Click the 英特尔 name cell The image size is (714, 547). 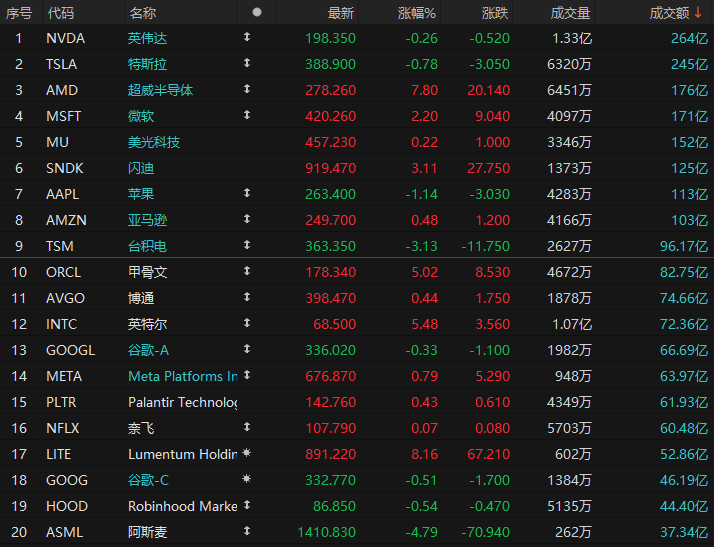[x=147, y=324]
